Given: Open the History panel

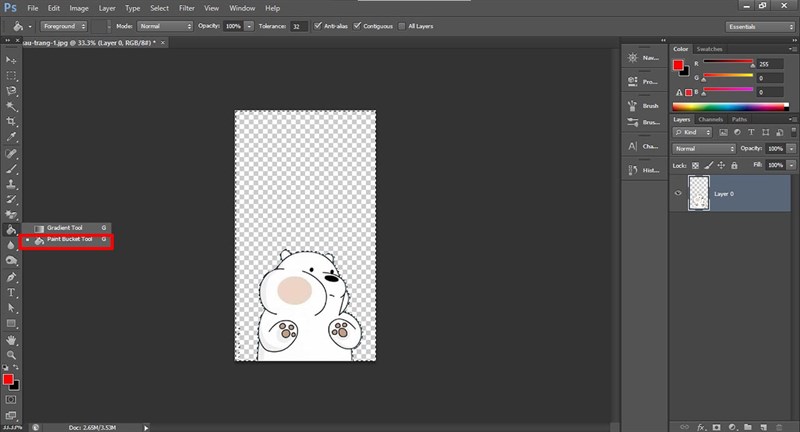Looking at the screenshot, I should (644, 170).
